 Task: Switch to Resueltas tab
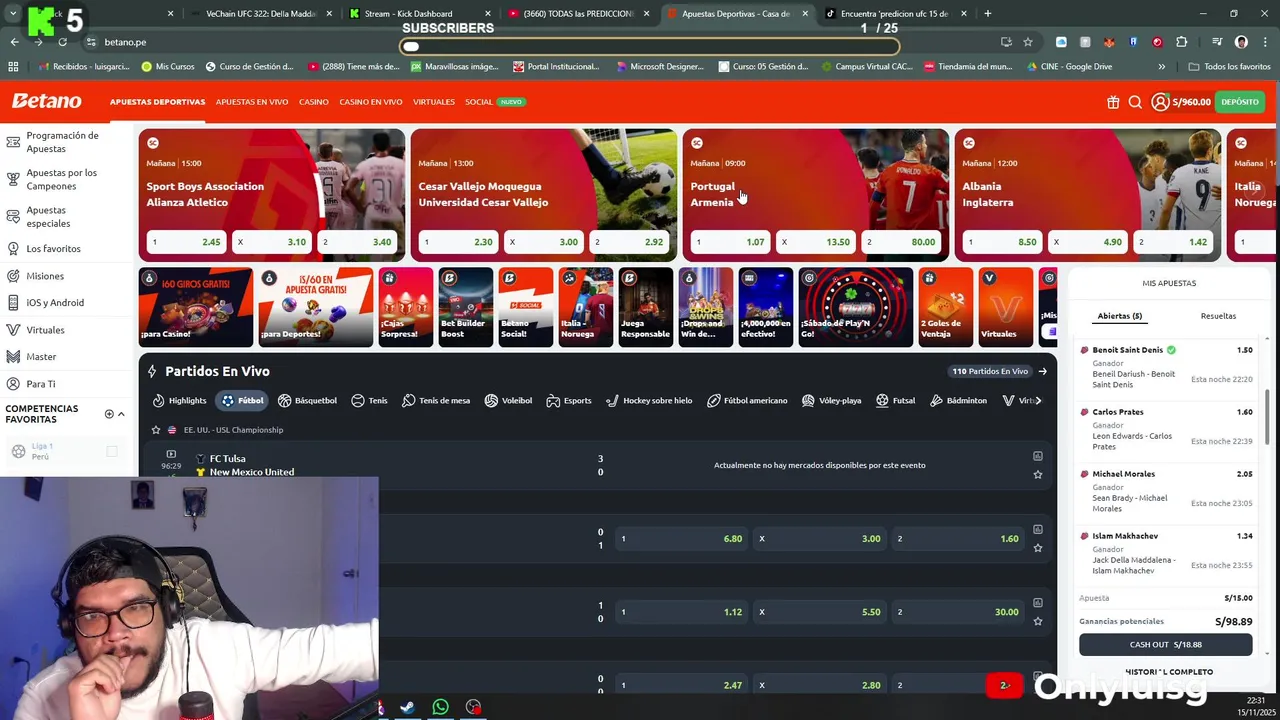[1218, 316]
